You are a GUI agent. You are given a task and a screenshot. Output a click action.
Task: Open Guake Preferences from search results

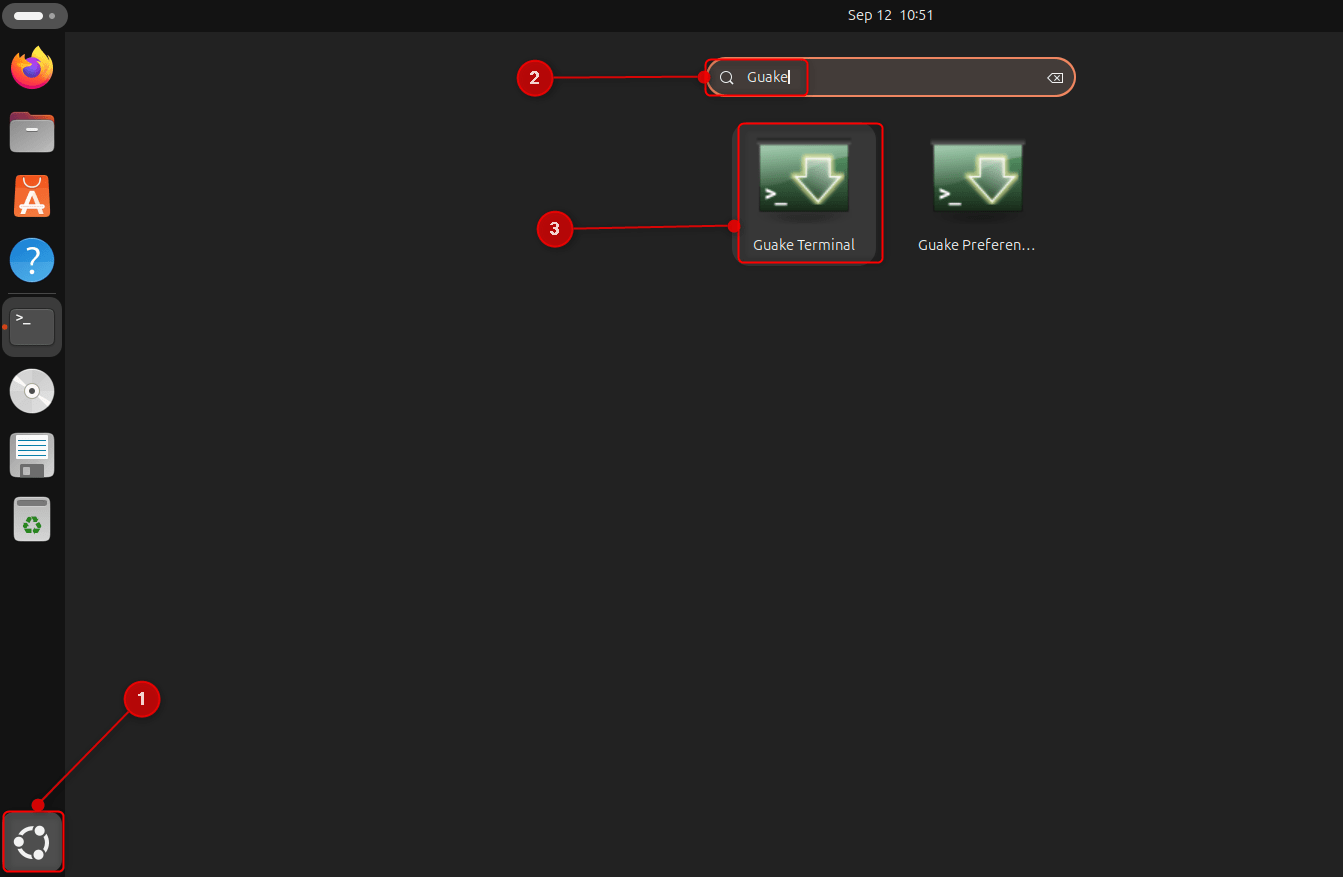click(x=977, y=193)
